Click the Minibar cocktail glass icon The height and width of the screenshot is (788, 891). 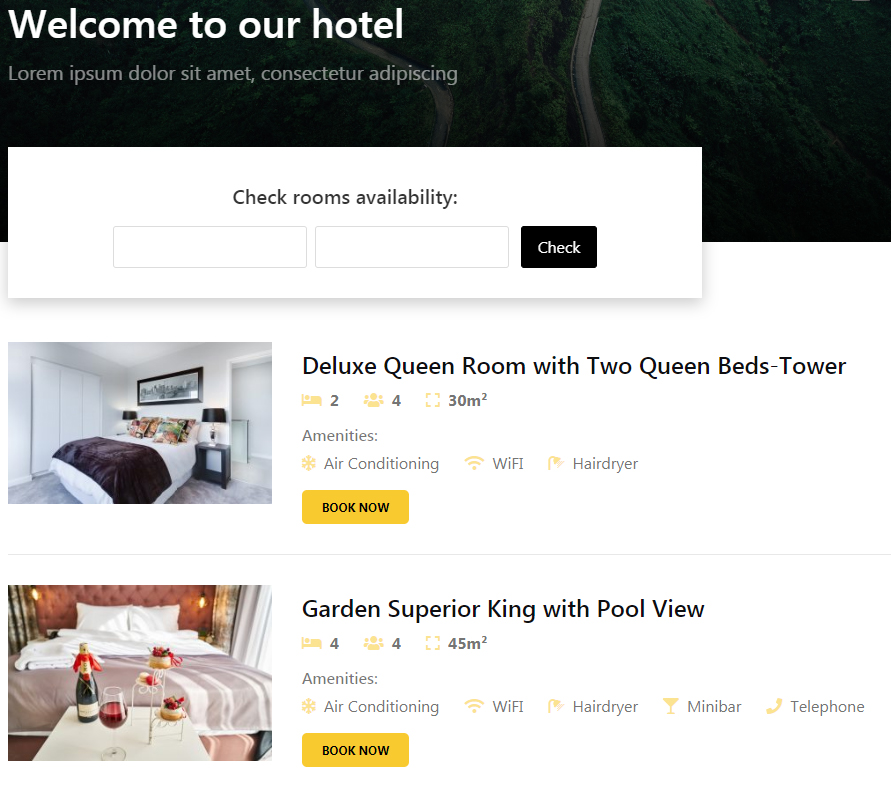point(671,706)
